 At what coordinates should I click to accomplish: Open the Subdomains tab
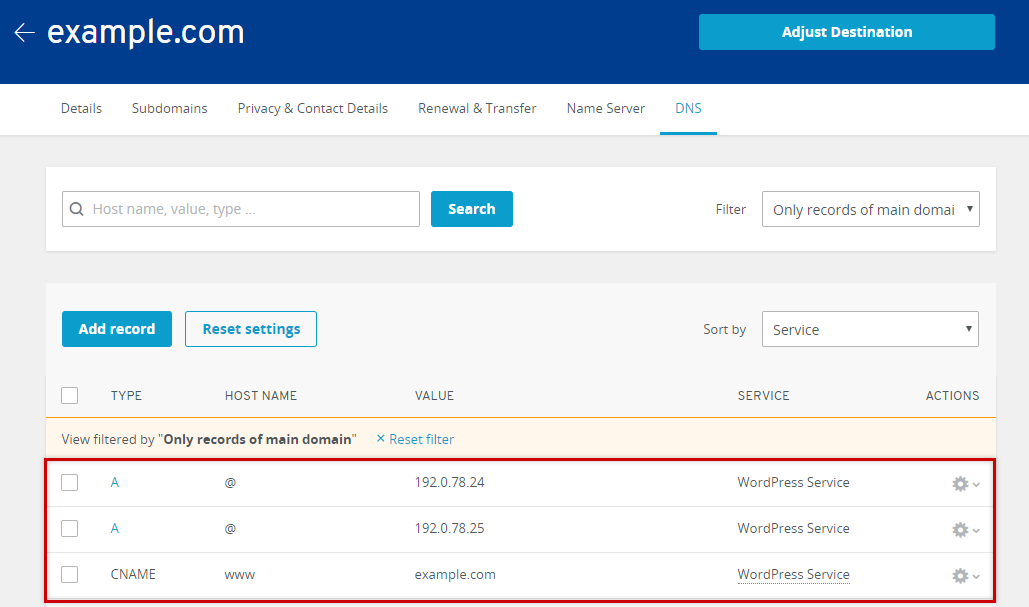coord(169,108)
